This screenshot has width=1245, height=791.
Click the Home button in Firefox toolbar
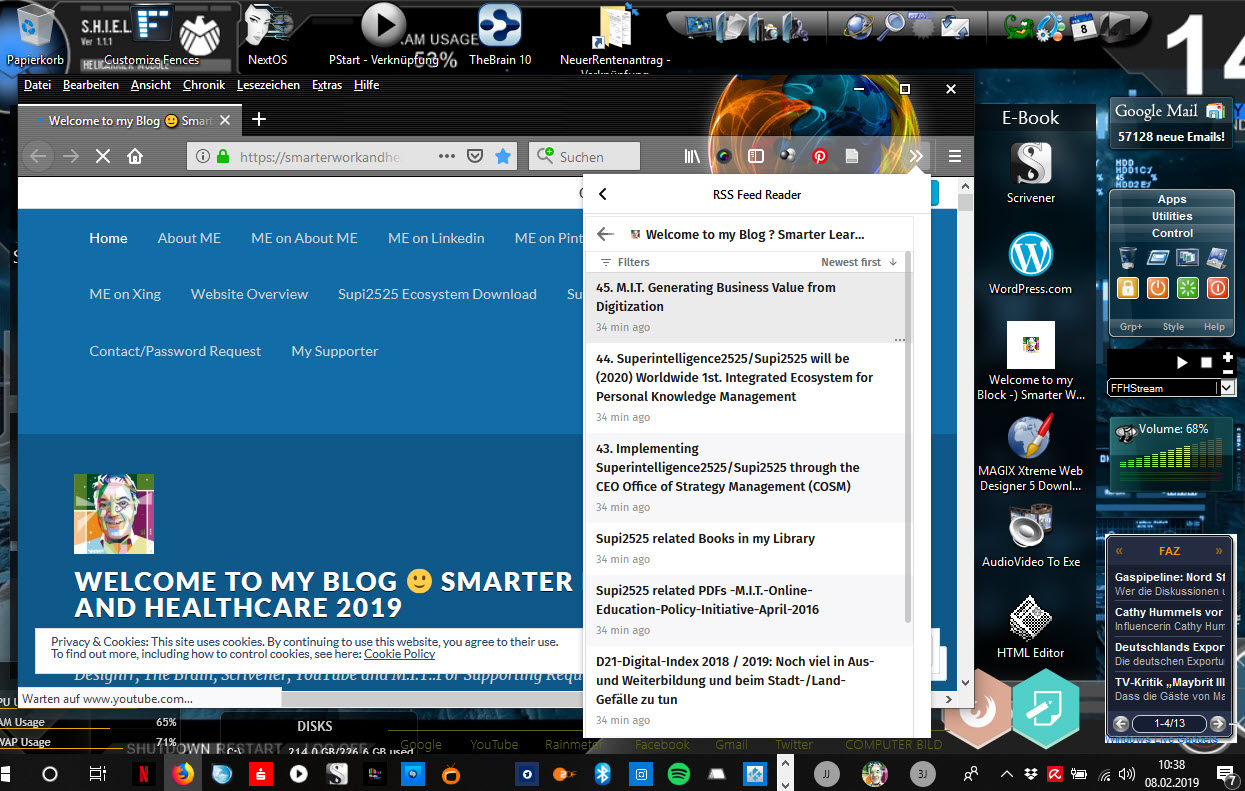click(135, 156)
